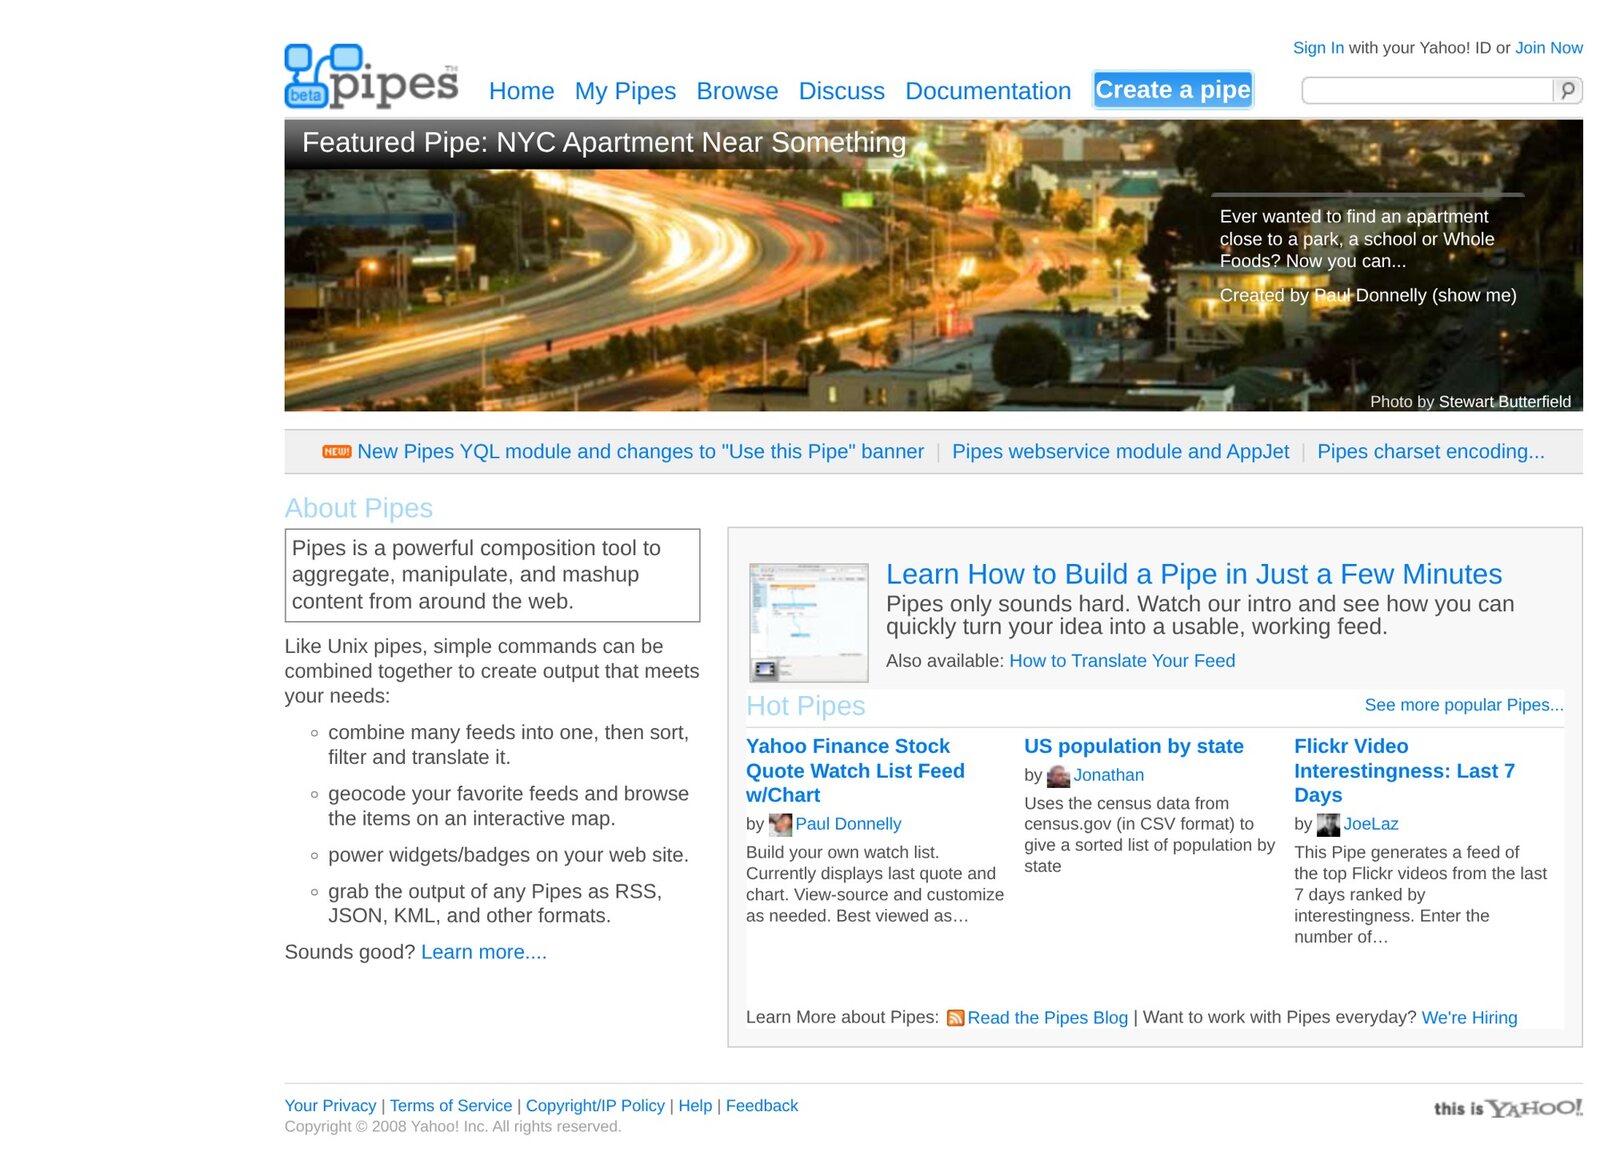Open 'Pipes charset encoding...' news link
The height and width of the screenshot is (1152, 1600).
(1430, 452)
